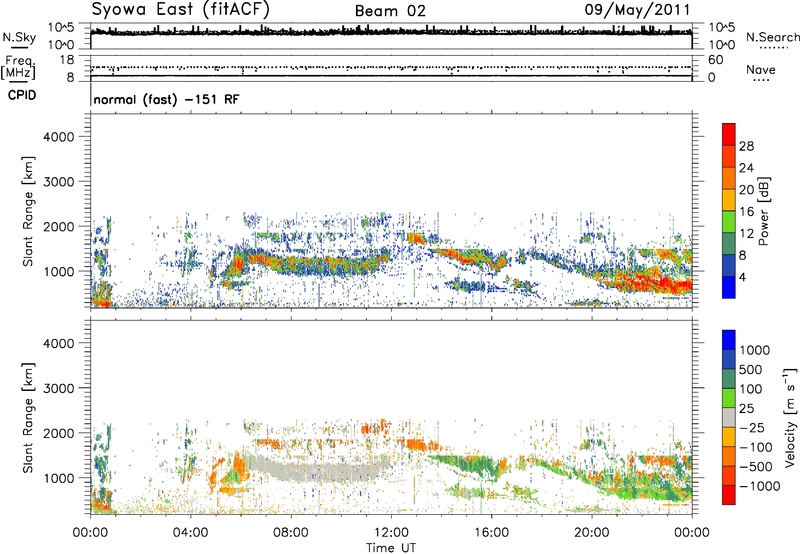Select the "-100" velocity colorbar label

click(x=755, y=447)
